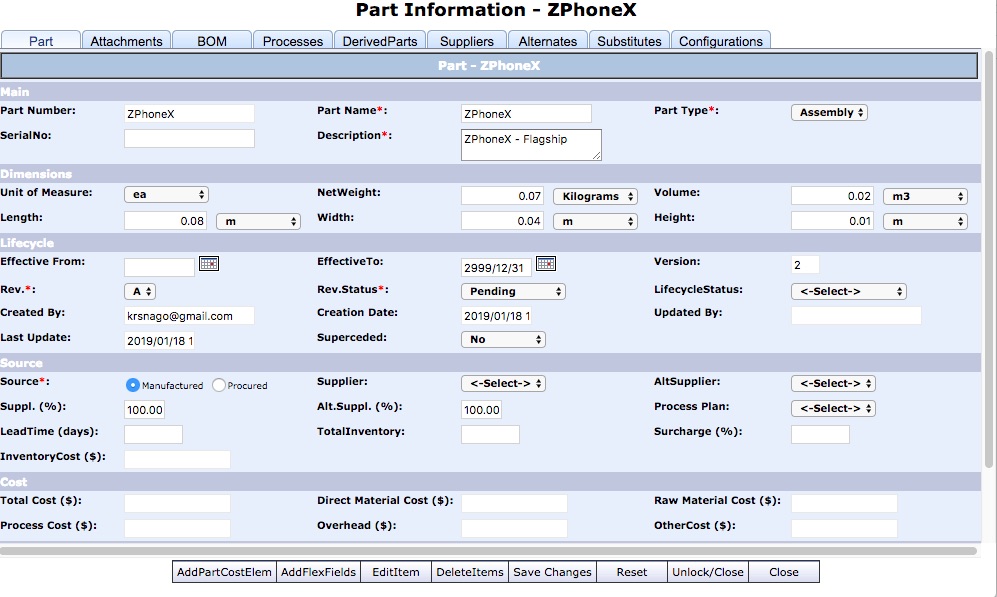Click the AddFlexFields button
997x597 pixels.
[x=316, y=571]
